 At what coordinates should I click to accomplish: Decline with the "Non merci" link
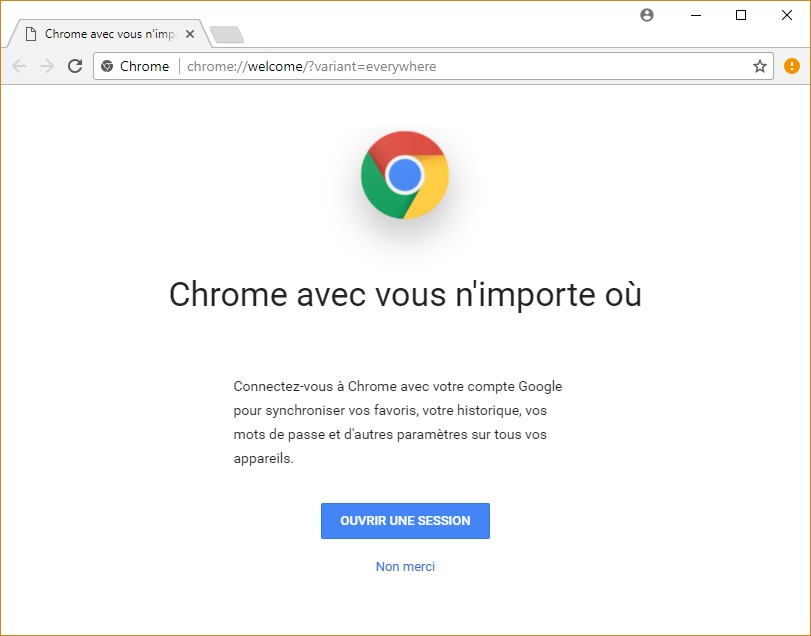point(405,567)
